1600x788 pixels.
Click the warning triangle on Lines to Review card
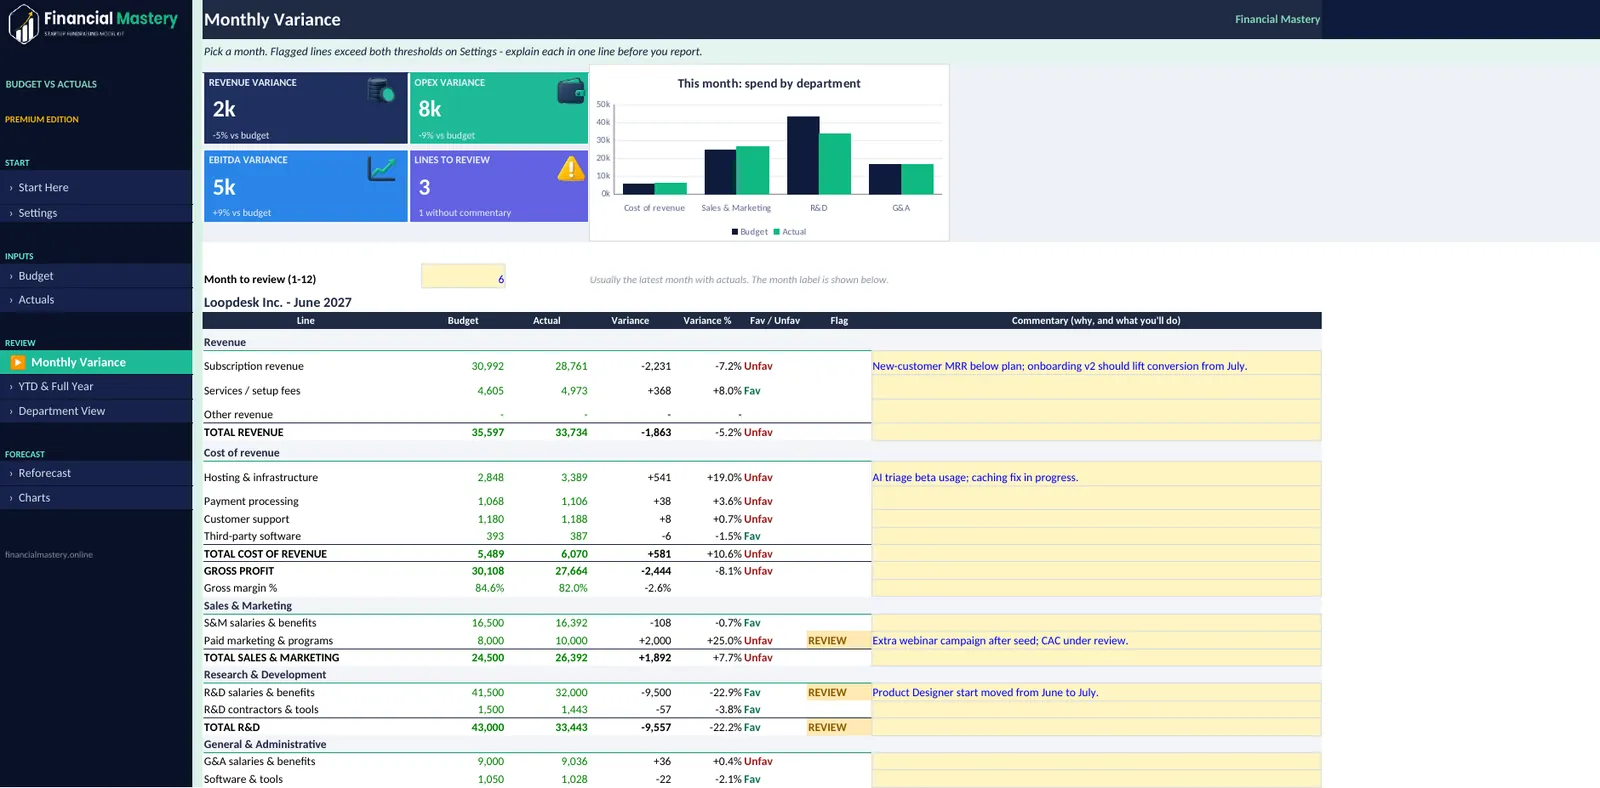(x=571, y=168)
